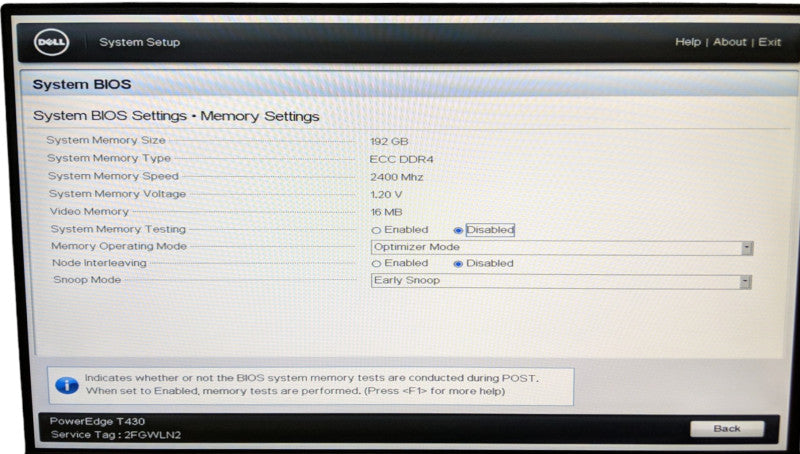
Task: Click the Dell logo icon
Action: click(x=52, y=42)
